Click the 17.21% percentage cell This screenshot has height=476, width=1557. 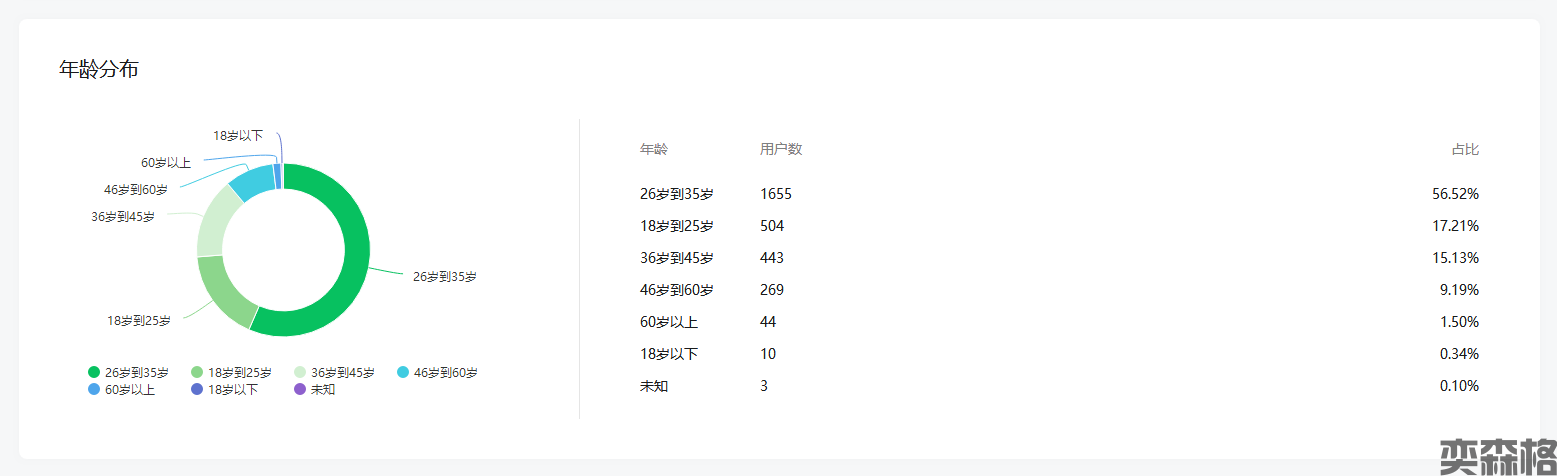(x=1455, y=226)
